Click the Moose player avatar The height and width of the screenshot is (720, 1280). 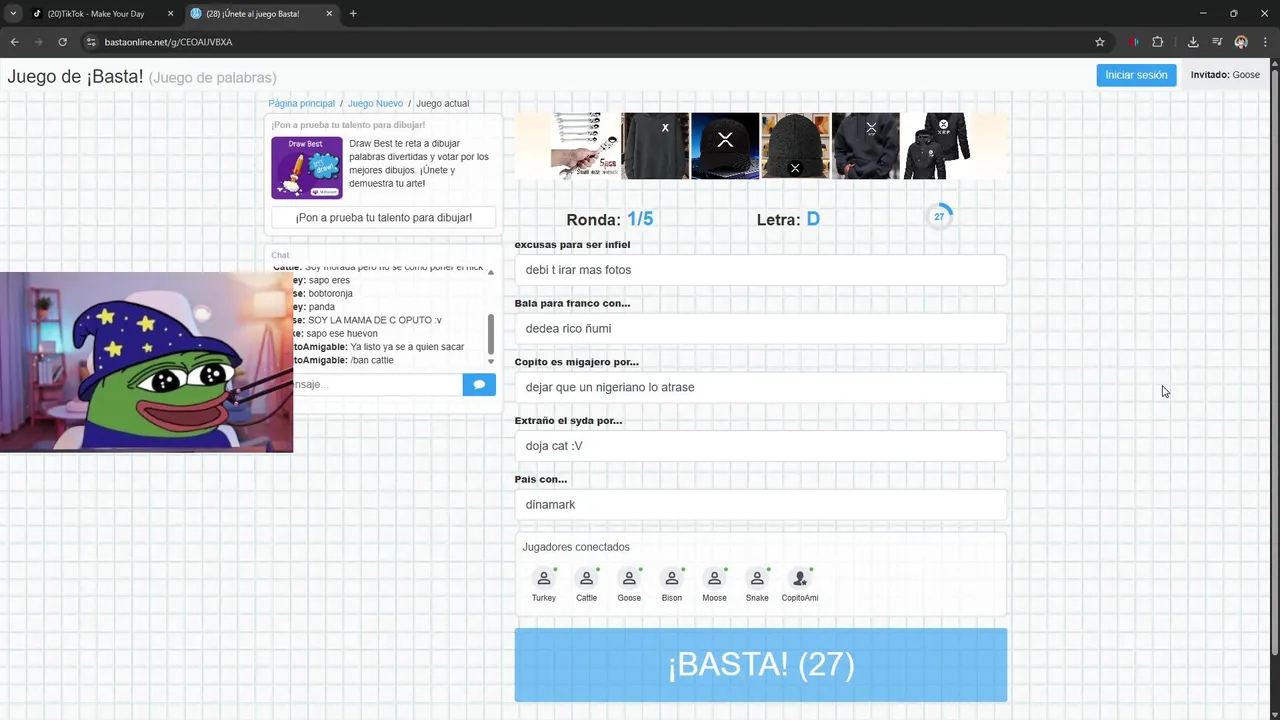714,579
